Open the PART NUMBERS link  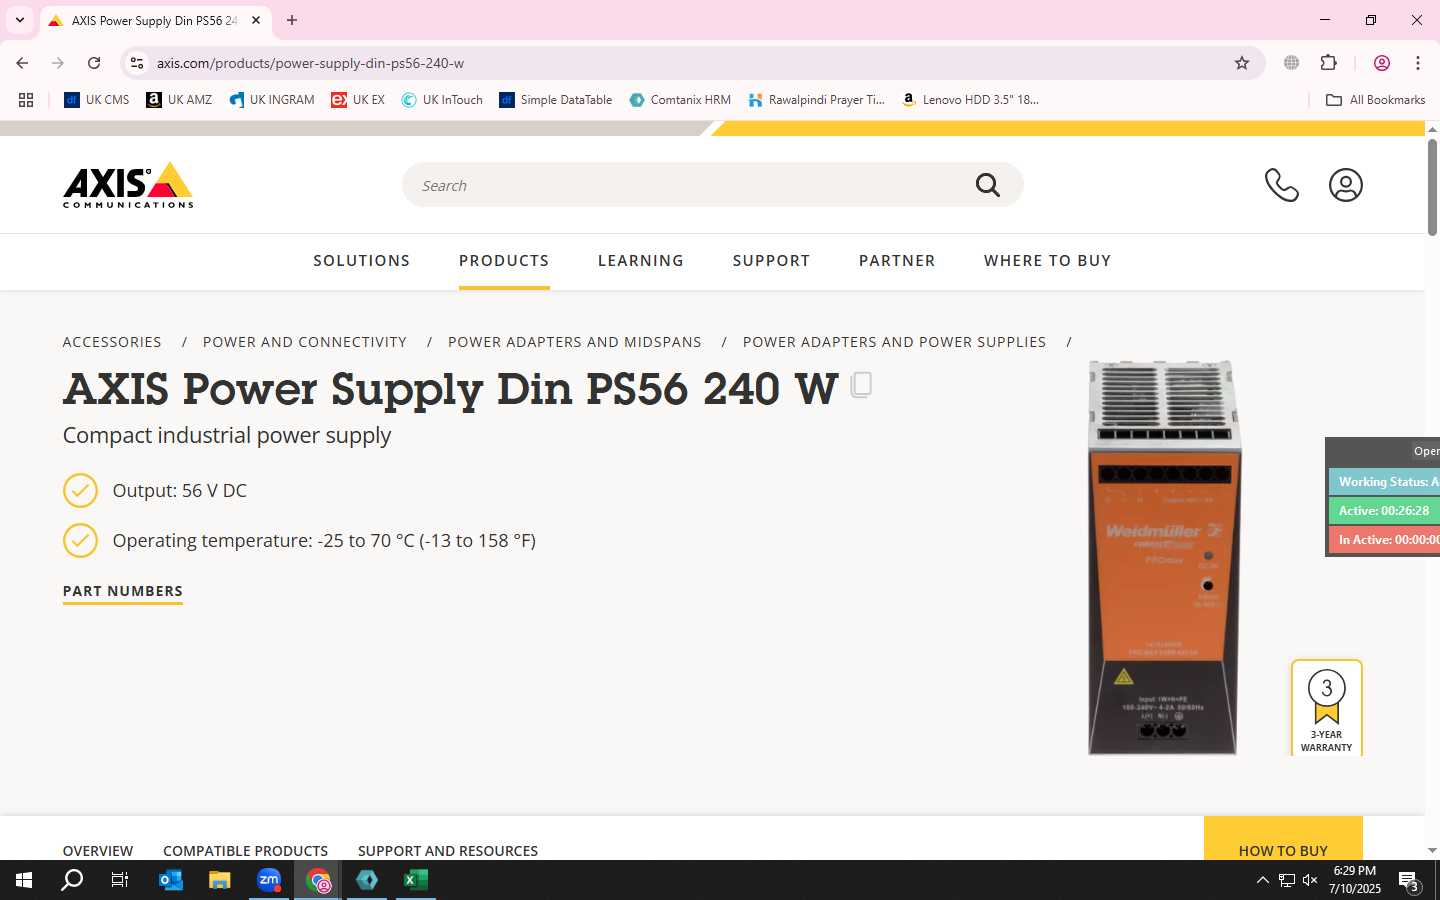(123, 591)
